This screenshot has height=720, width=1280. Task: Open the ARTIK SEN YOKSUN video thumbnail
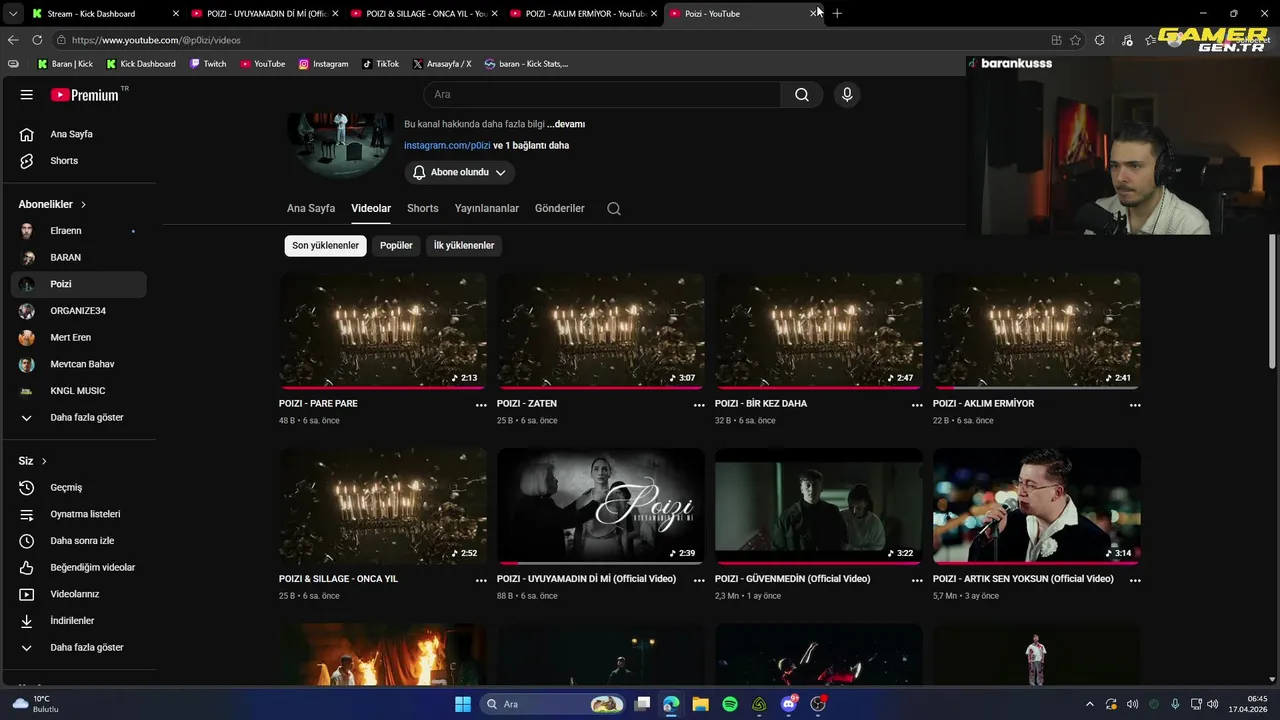click(1037, 506)
